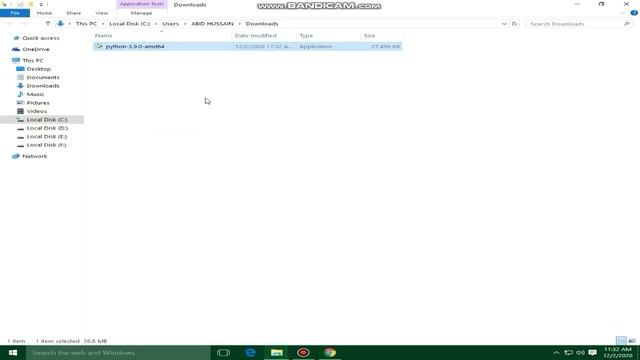Switch to large icons view button
Image resolution: width=640 pixels, height=360 pixels.
632,340
